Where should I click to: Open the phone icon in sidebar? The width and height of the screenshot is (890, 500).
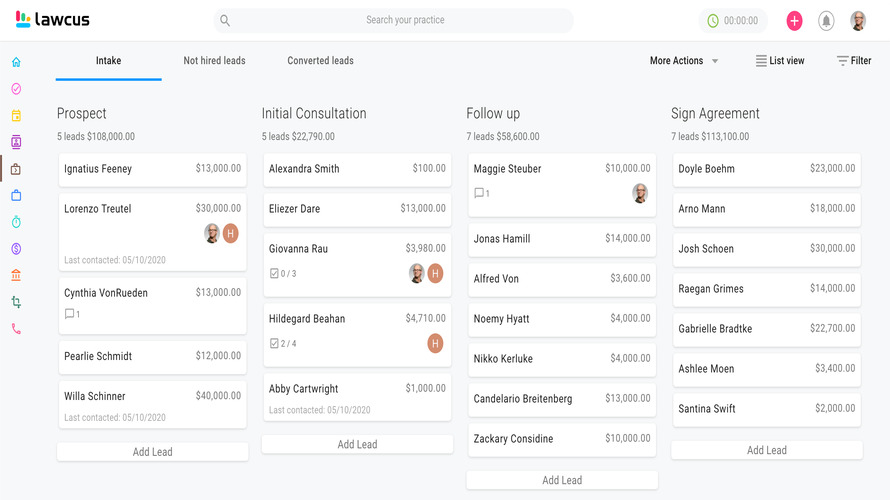pyautogui.click(x=16, y=328)
